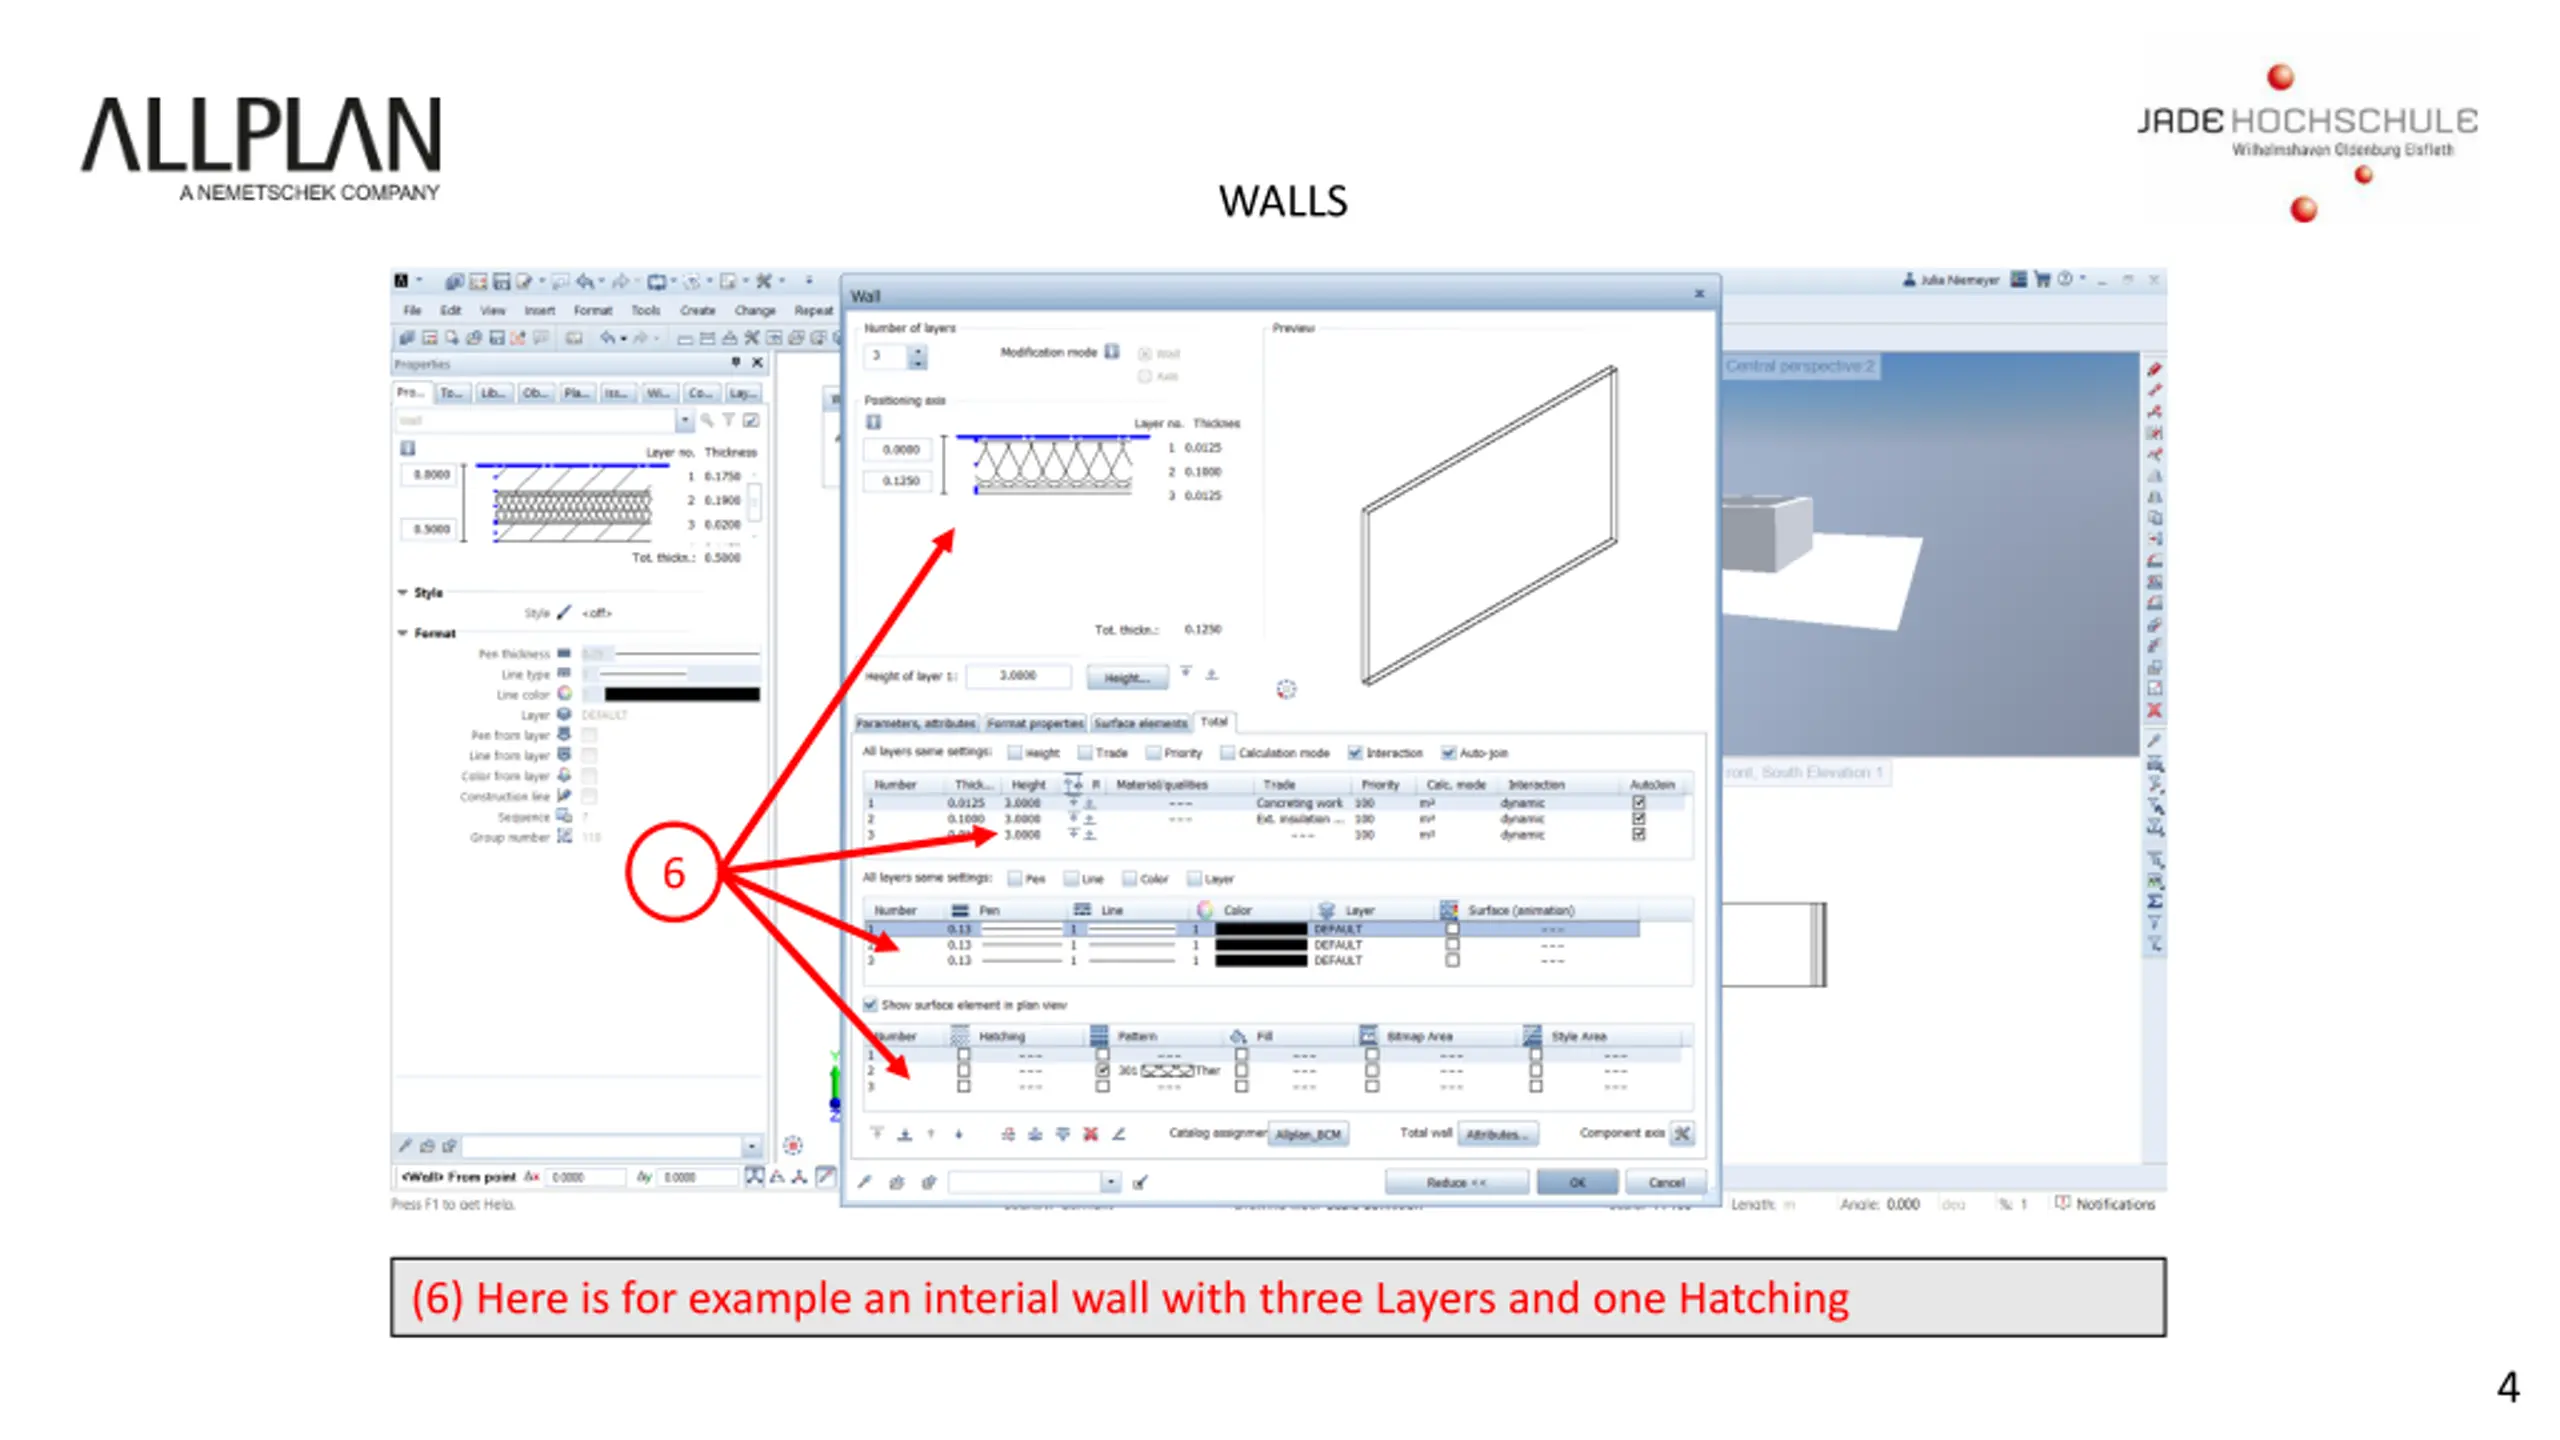Tick the Priority same settings checkbox
This screenshot has height=1440, width=2560.
[1153, 752]
